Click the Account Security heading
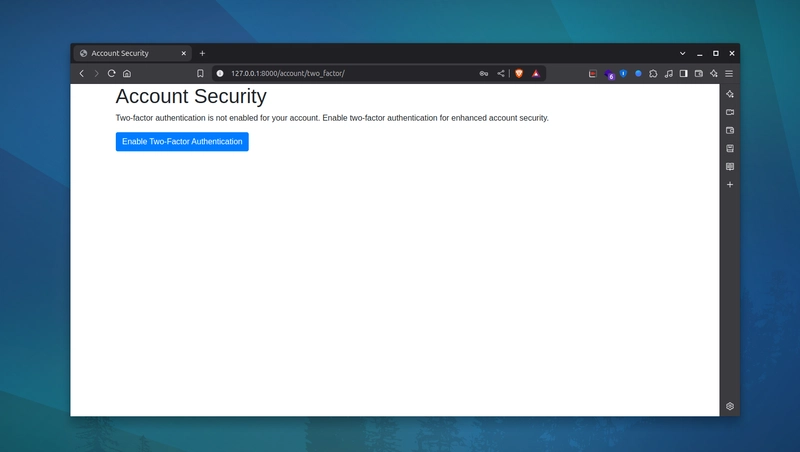Viewport: 800px width, 452px height. (x=191, y=96)
